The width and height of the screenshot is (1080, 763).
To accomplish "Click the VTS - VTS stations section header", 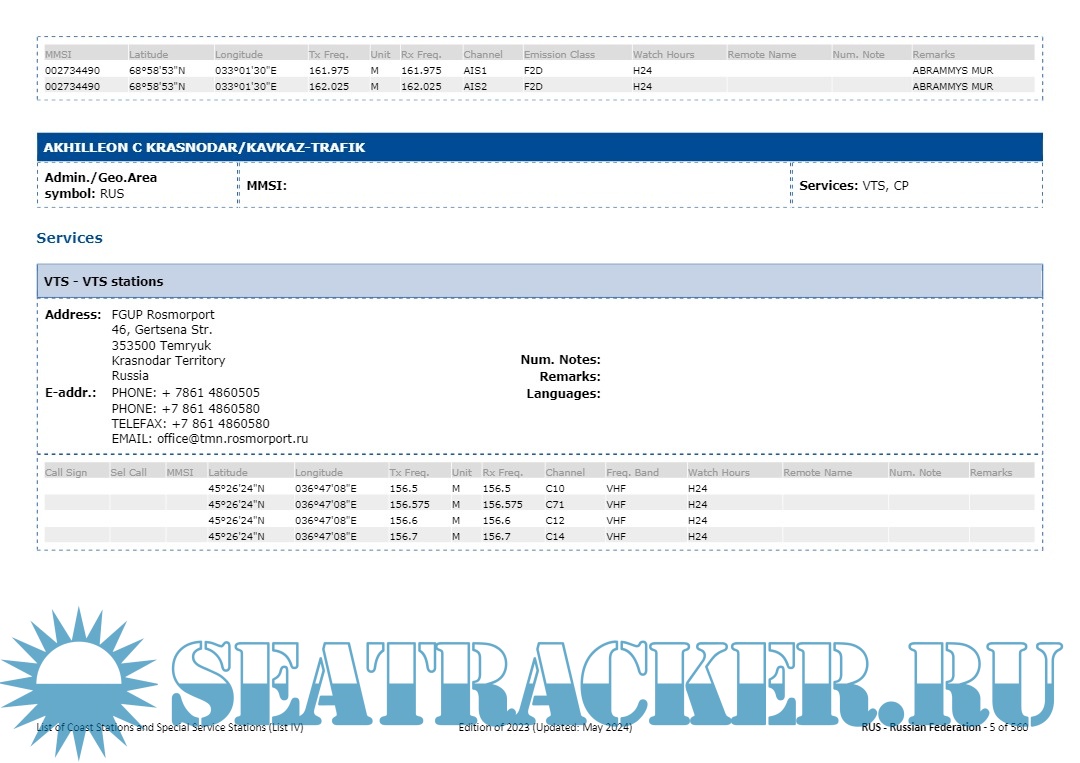I will point(104,281).
